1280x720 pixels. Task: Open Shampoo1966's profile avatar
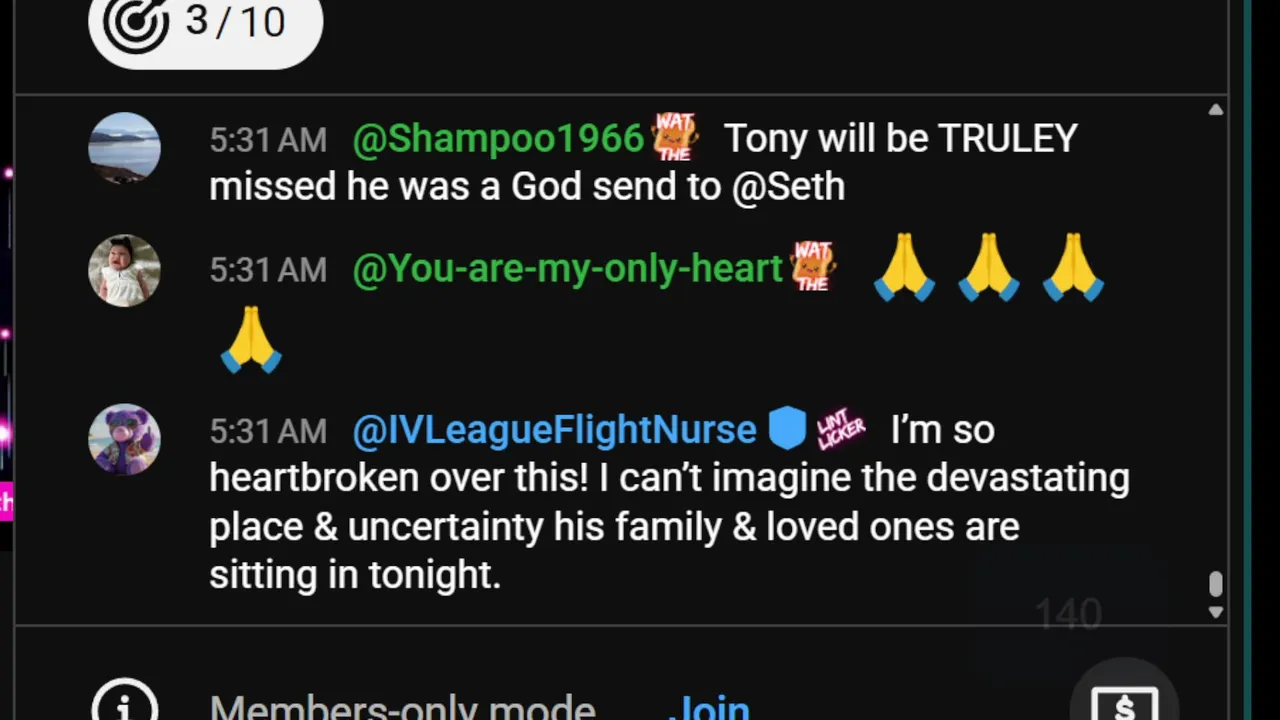pos(124,147)
